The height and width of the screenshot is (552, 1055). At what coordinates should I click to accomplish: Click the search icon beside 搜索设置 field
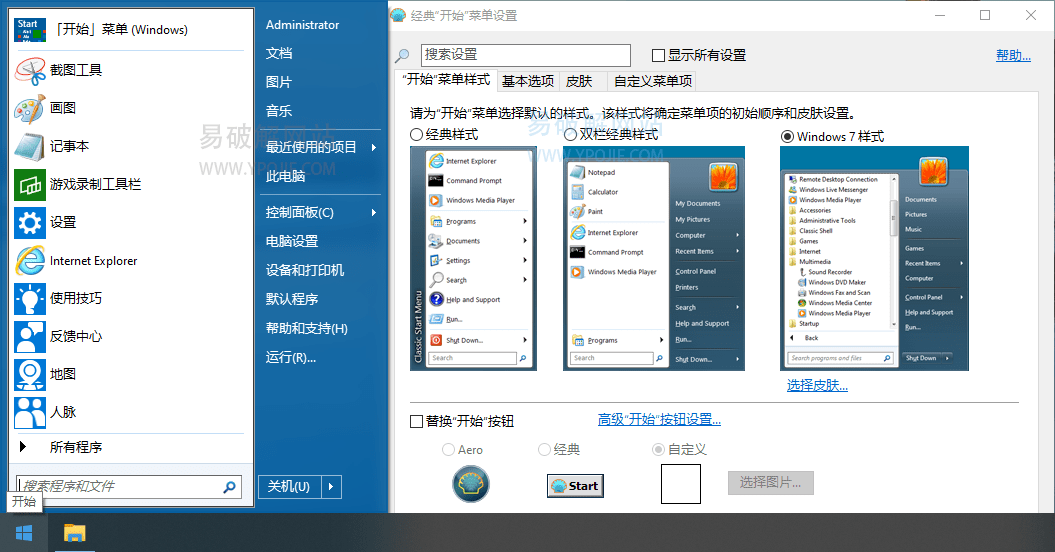402,55
